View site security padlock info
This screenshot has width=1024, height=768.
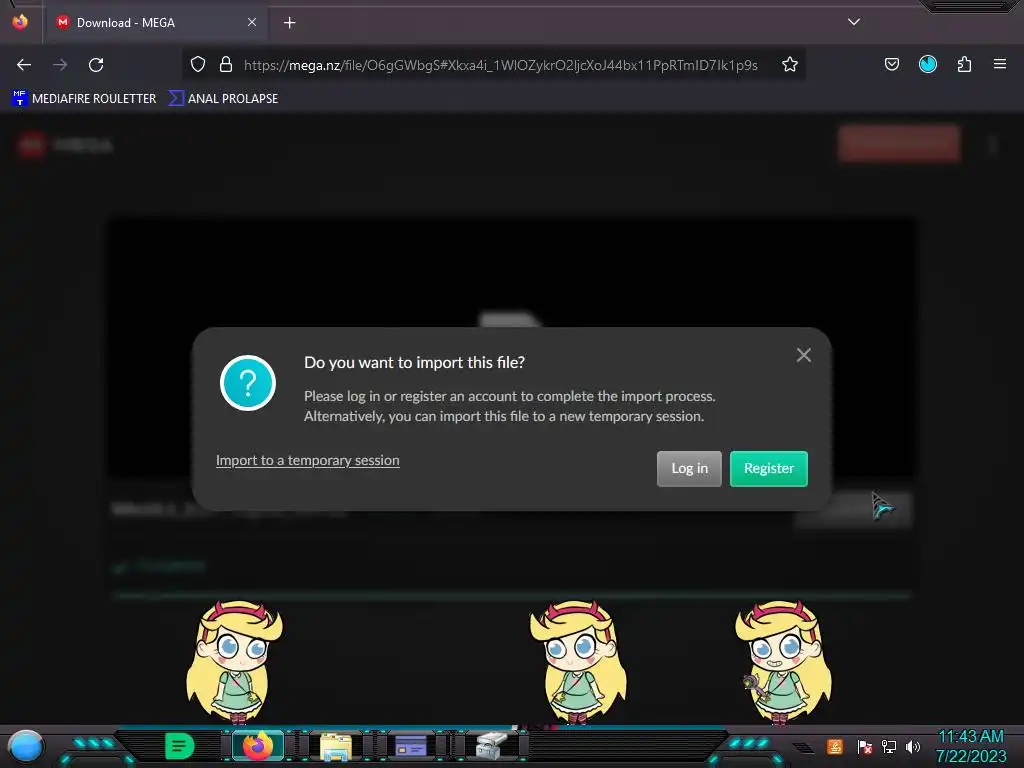pos(226,65)
